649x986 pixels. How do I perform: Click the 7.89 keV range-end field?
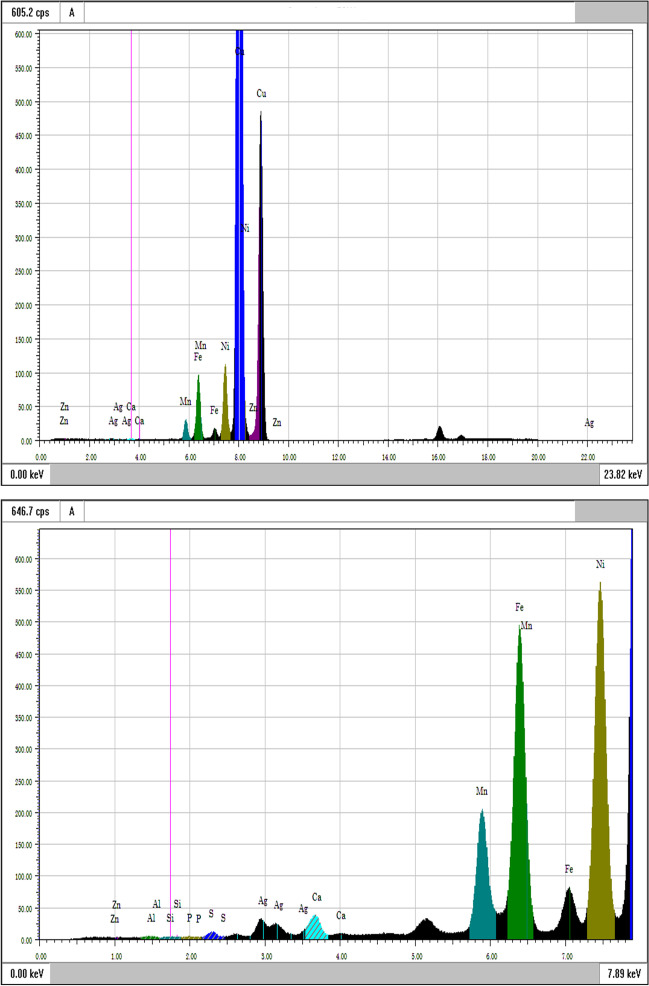[625, 975]
